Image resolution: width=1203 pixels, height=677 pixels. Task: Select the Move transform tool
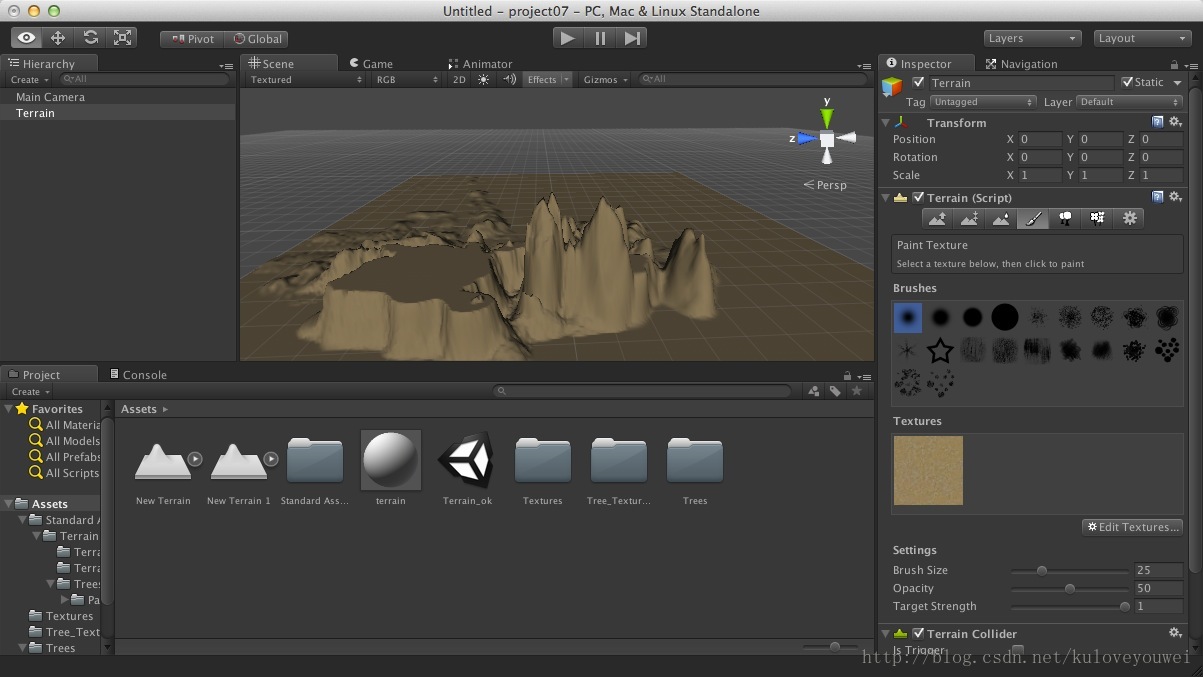(58, 38)
